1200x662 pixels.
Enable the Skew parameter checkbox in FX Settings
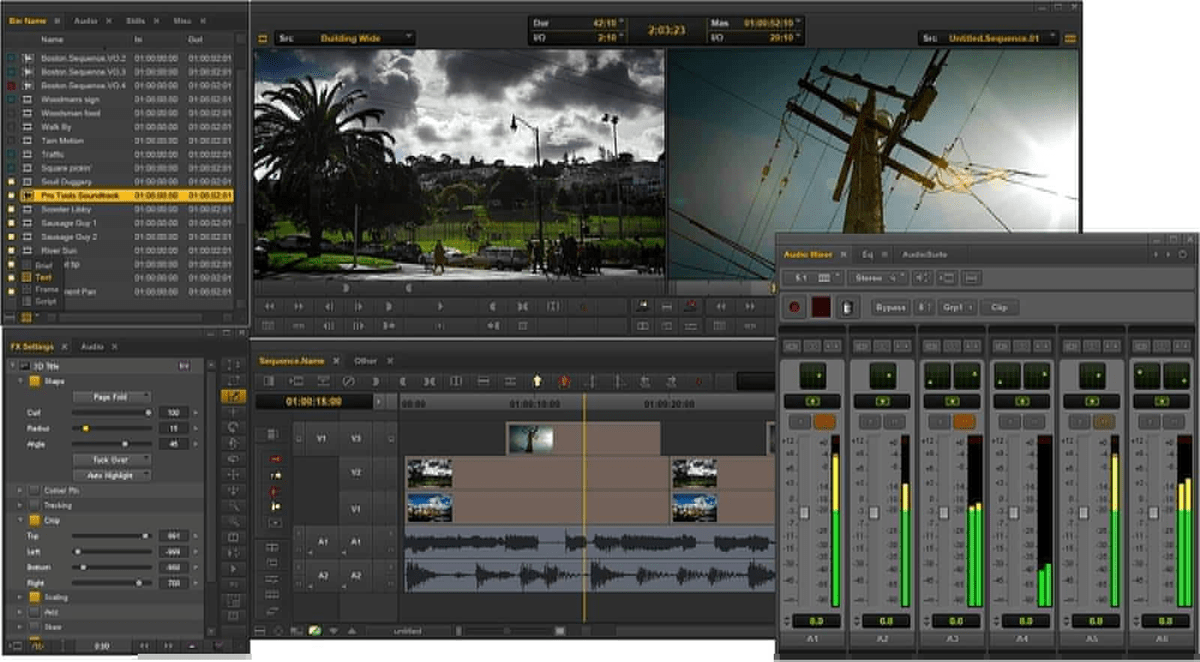34,625
